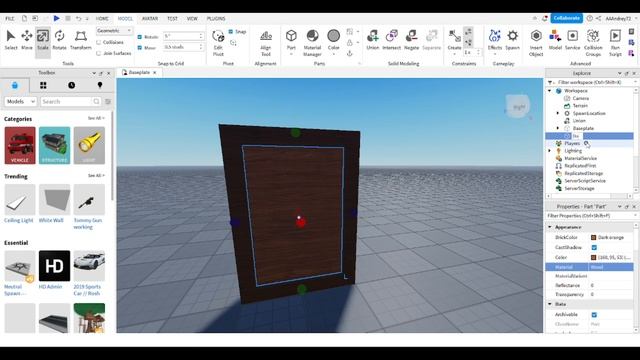Viewport: 640px width, 360px height.
Task: Click the Color property swatch
Action: coord(593,257)
